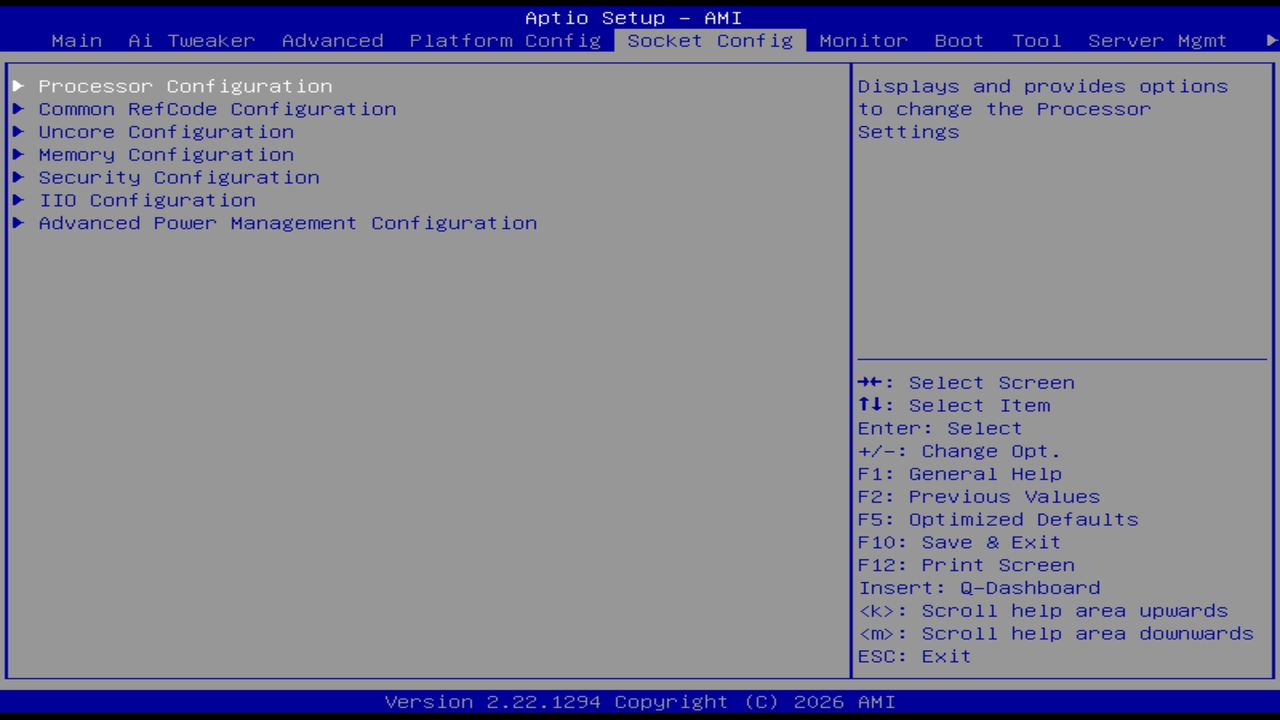This screenshot has height=720, width=1280.
Task: Open Security Configuration
Action: click(179, 177)
